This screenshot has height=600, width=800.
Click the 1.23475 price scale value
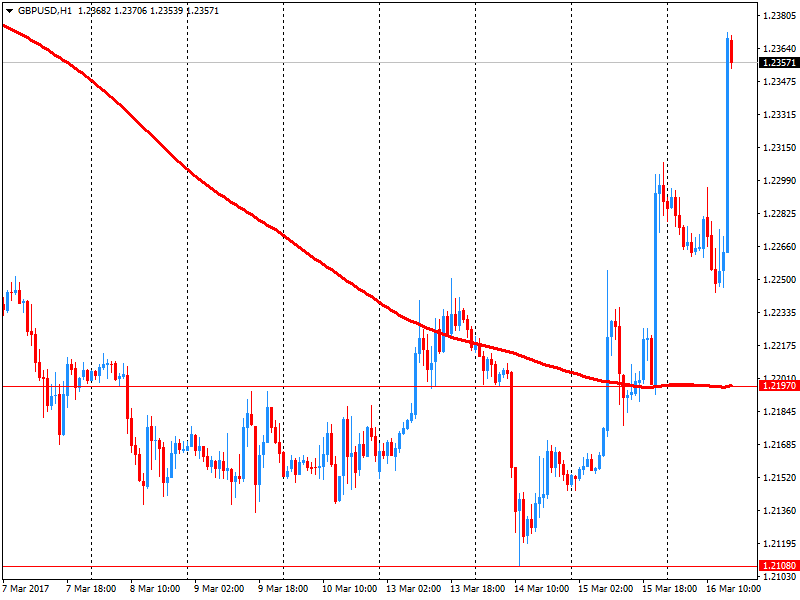click(779, 82)
